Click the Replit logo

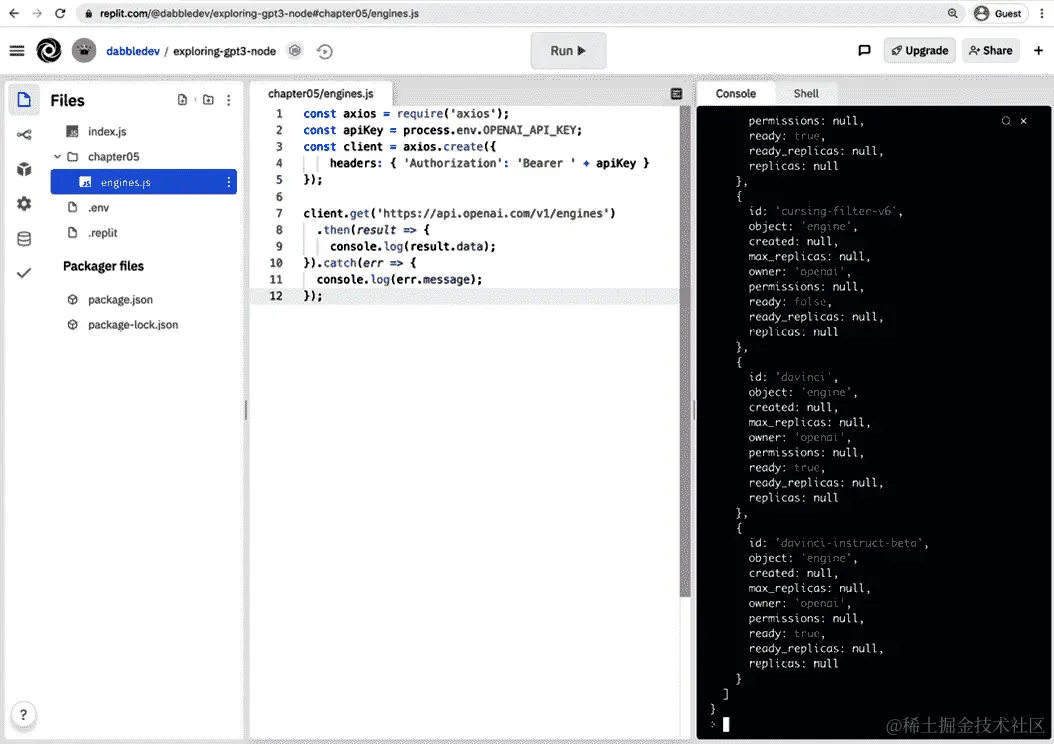(x=49, y=50)
